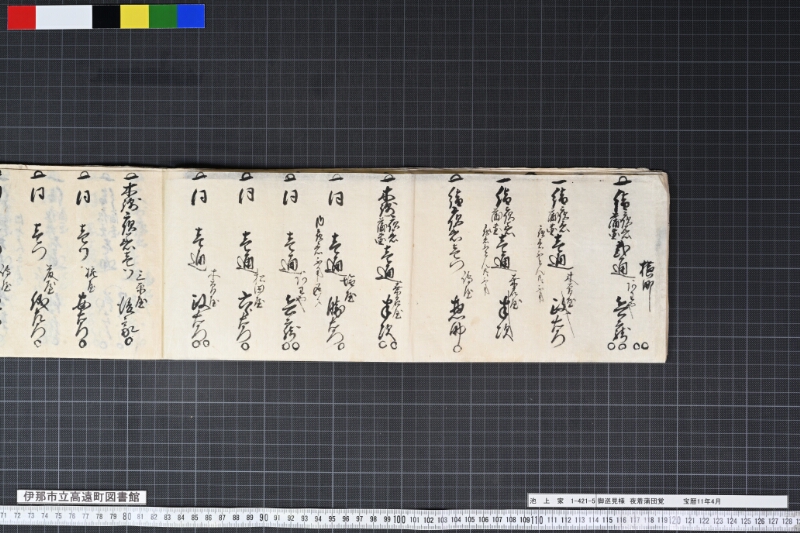Click the red patch on the color chart

pos(21,17)
